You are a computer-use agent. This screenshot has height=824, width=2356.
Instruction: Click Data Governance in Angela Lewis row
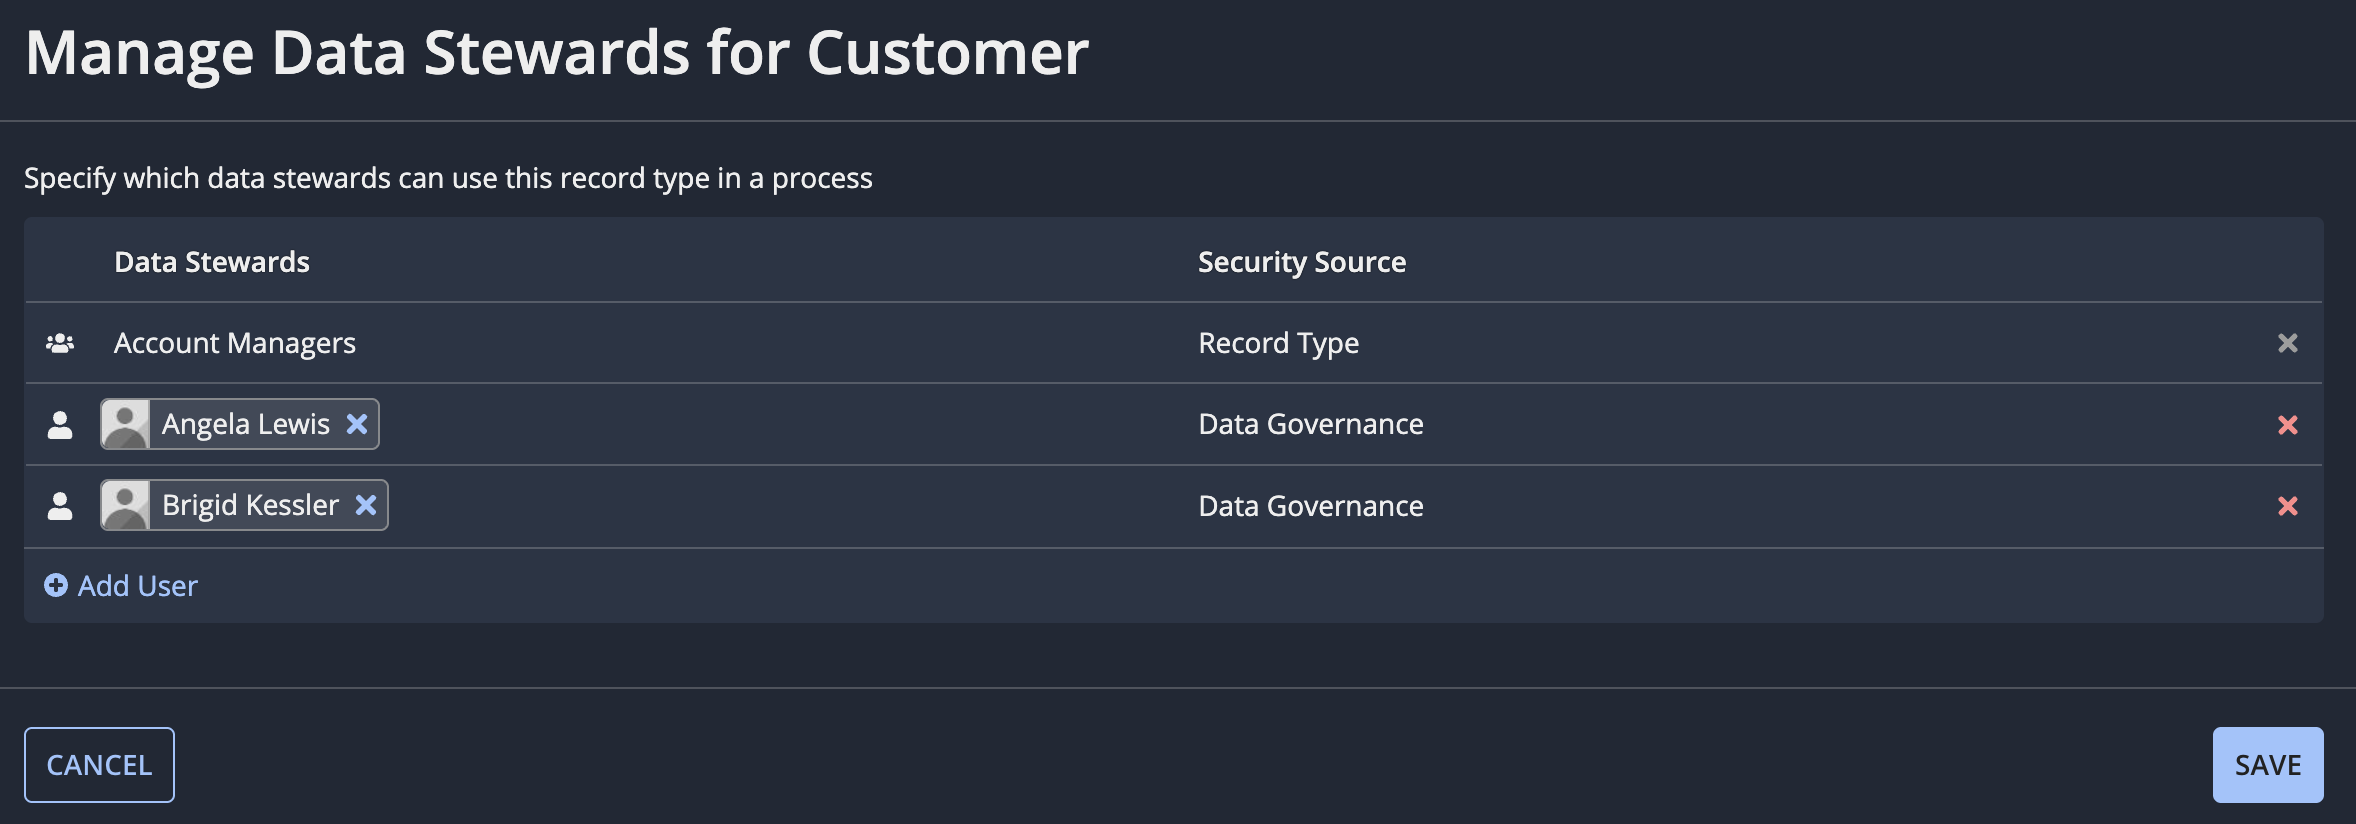tap(1311, 424)
